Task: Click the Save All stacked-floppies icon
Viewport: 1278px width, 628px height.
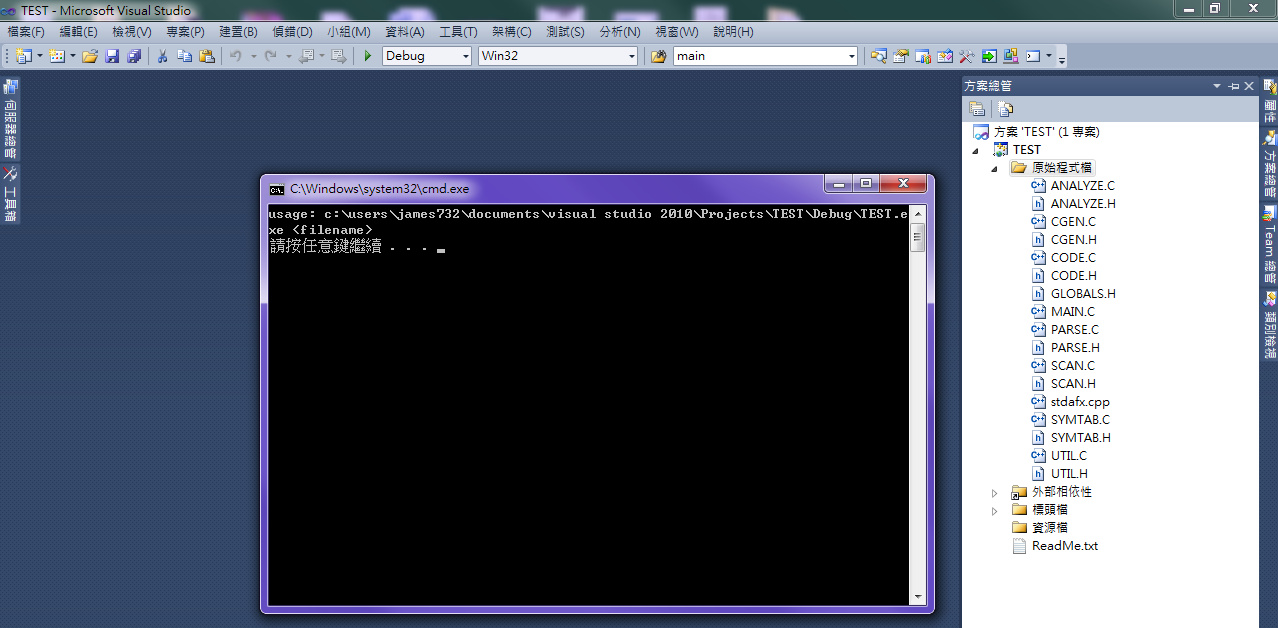Action: point(134,56)
